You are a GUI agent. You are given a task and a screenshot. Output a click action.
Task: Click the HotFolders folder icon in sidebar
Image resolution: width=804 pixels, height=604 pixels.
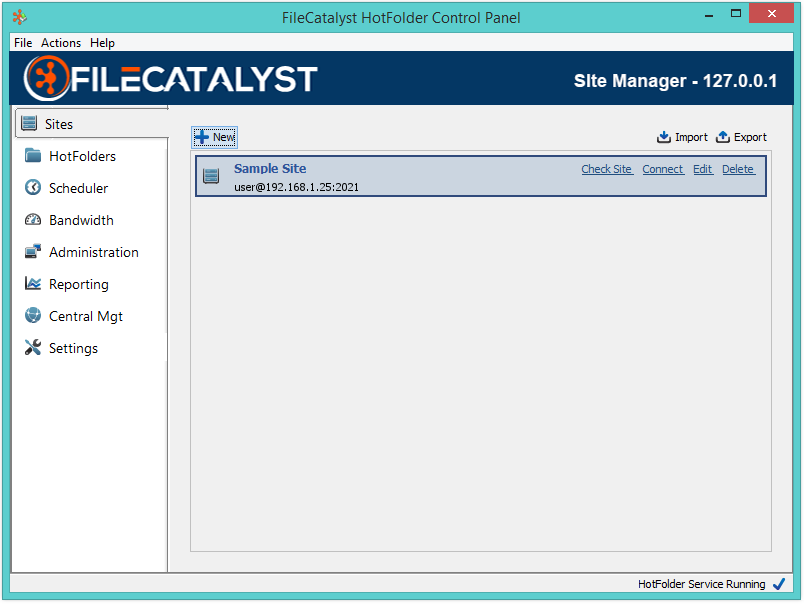[x=33, y=156]
